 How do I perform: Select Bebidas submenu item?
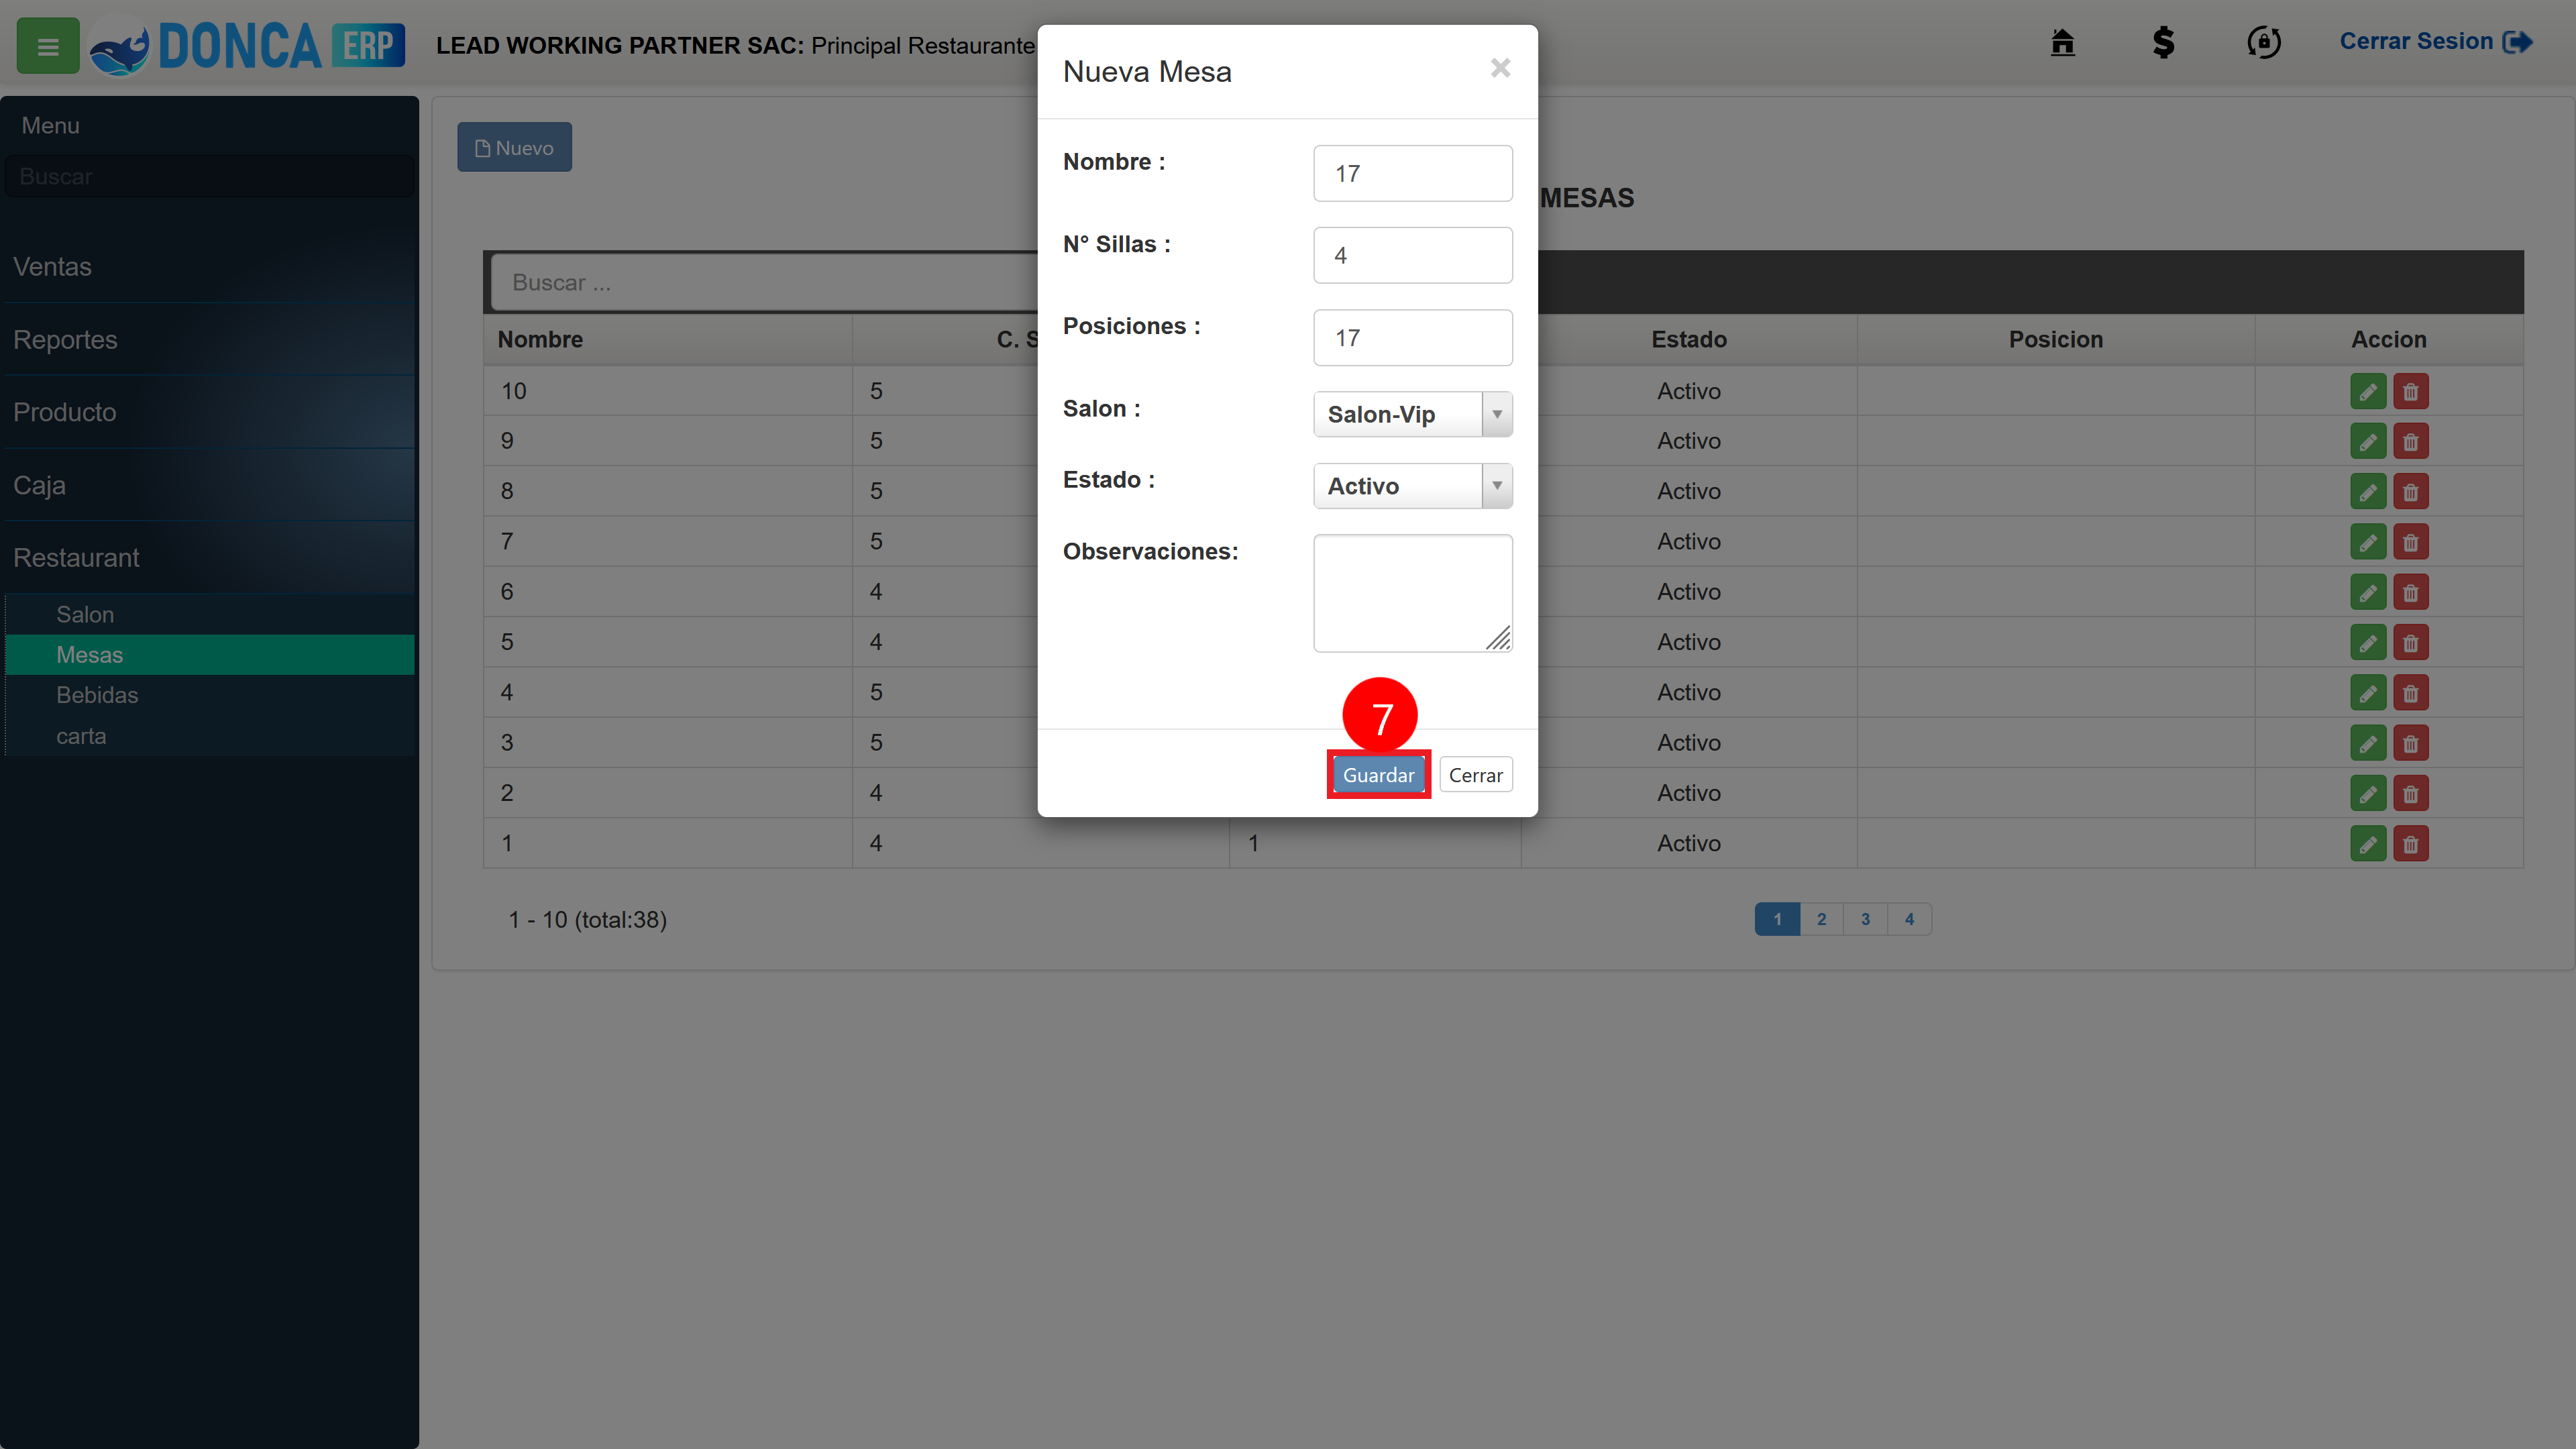[210, 695]
